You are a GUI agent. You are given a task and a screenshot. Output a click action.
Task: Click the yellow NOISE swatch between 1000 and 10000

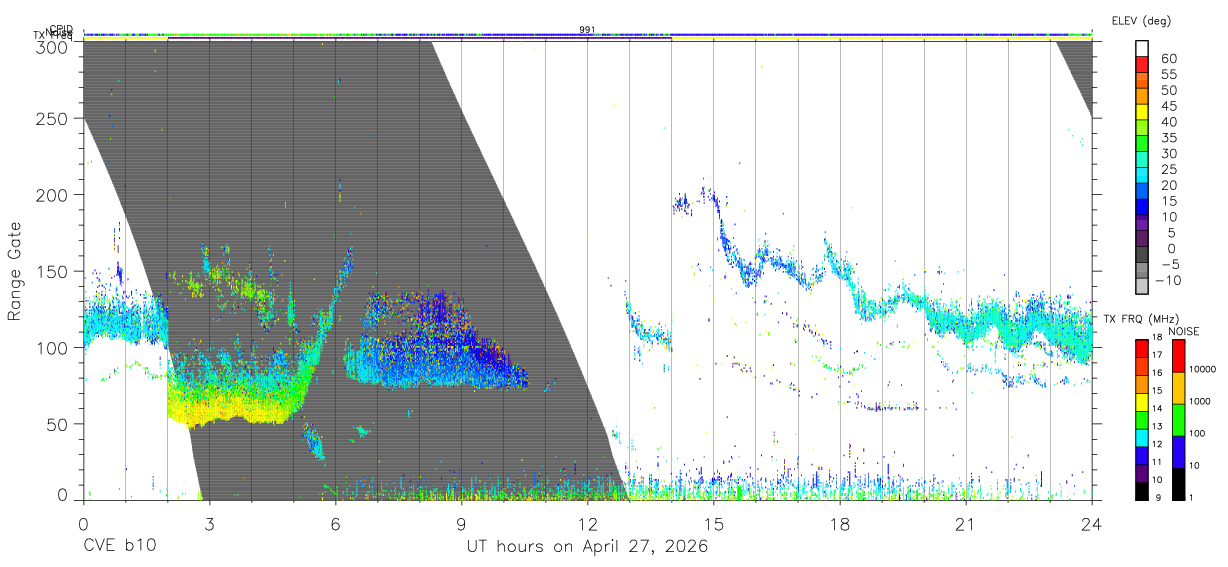coord(1178,387)
